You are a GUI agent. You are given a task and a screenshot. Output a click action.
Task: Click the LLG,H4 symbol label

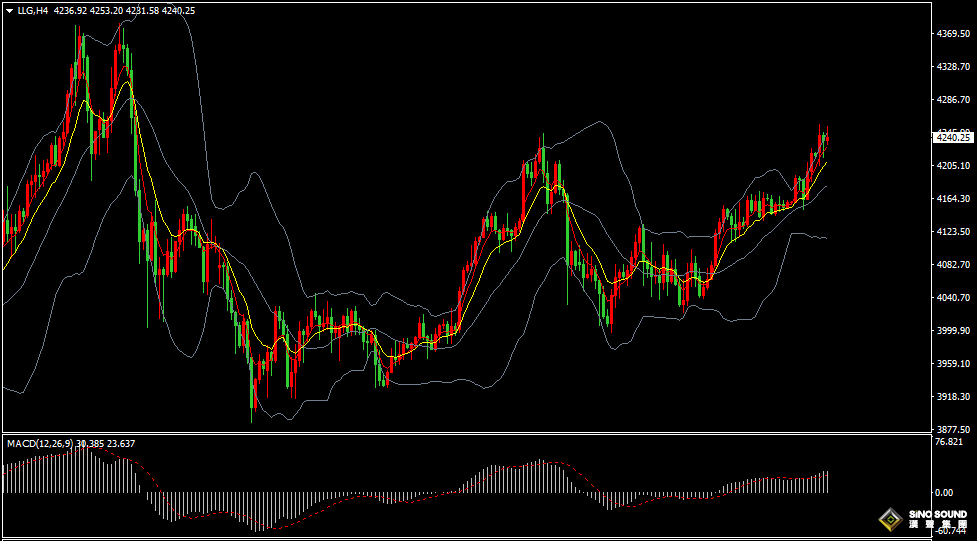coord(32,11)
